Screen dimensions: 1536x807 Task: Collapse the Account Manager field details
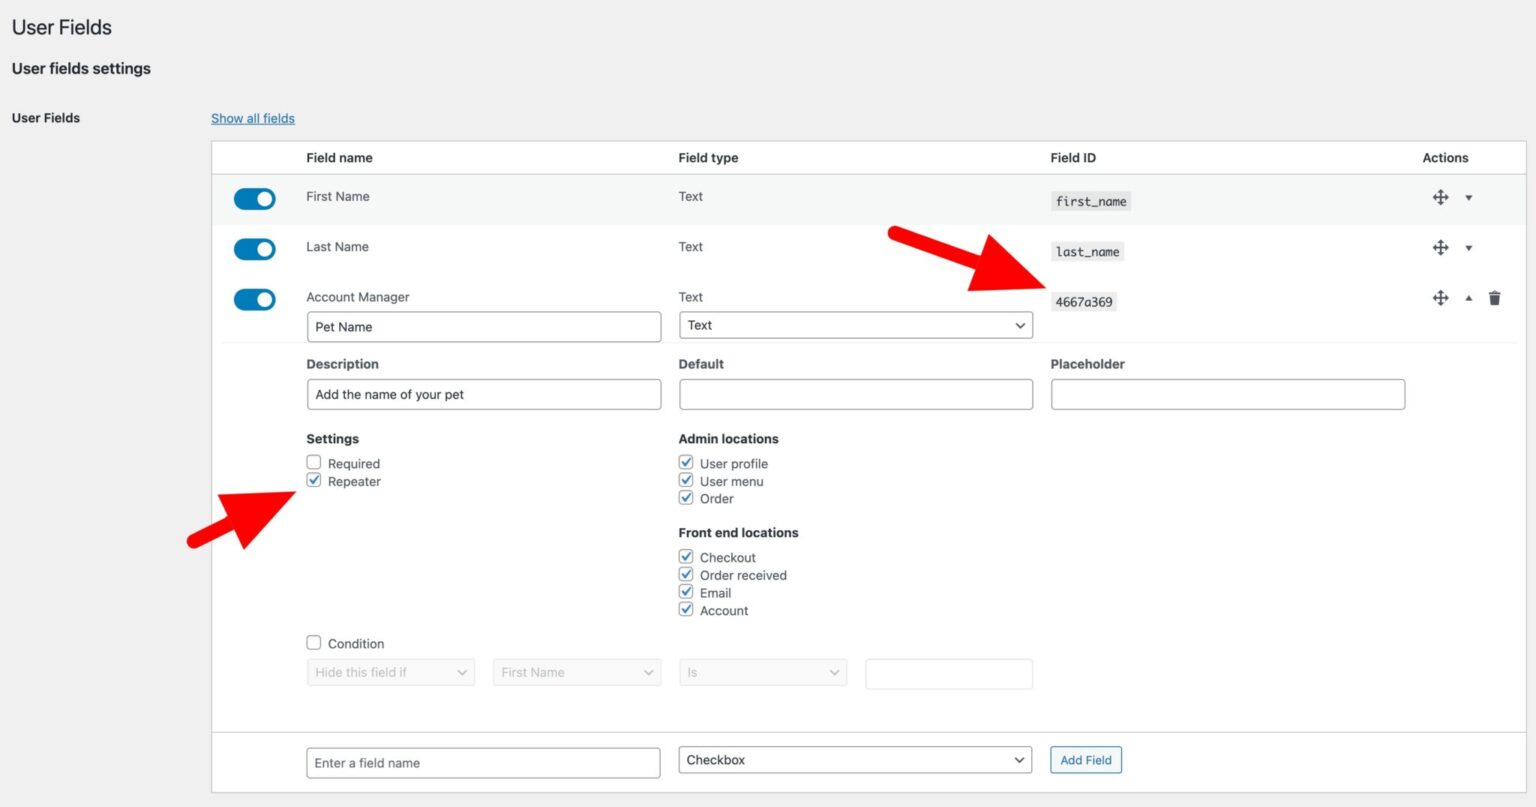click(x=1469, y=297)
